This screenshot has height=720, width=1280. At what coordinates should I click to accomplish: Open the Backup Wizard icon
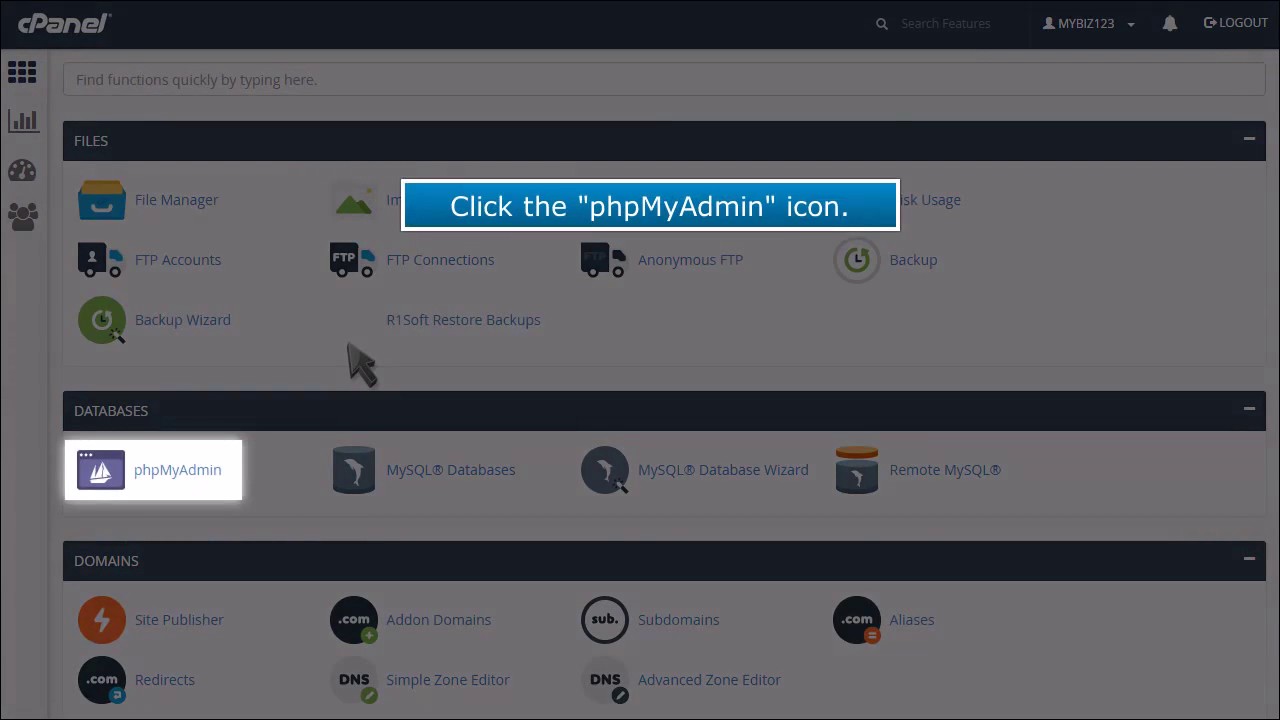click(101, 320)
